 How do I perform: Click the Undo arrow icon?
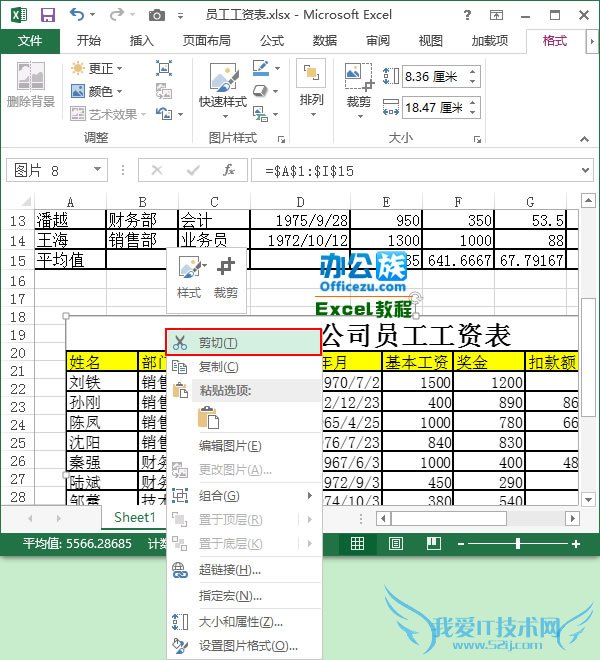(77, 15)
